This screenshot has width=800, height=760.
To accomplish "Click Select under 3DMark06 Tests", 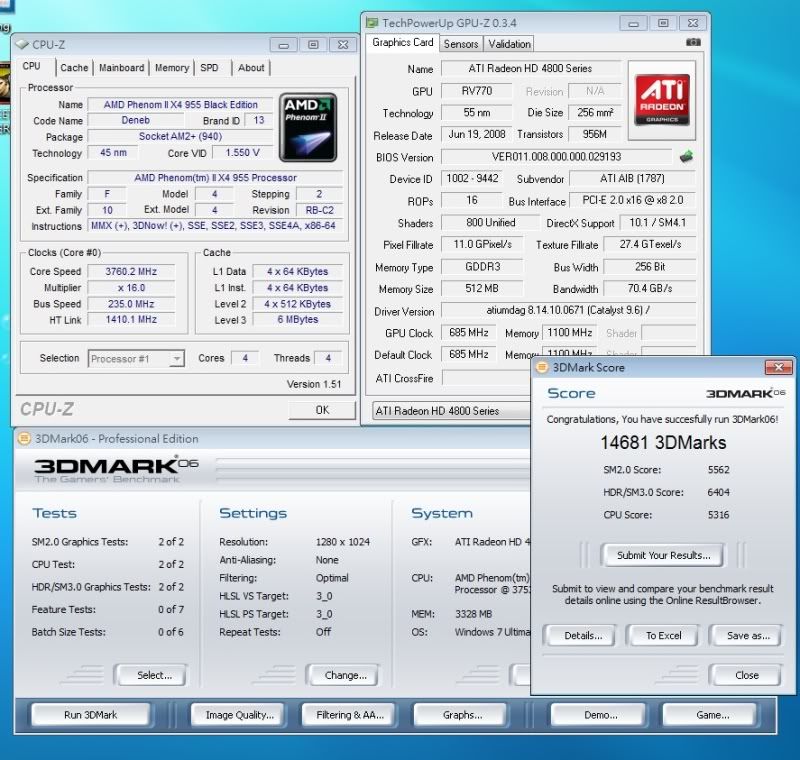I will coord(154,675).
